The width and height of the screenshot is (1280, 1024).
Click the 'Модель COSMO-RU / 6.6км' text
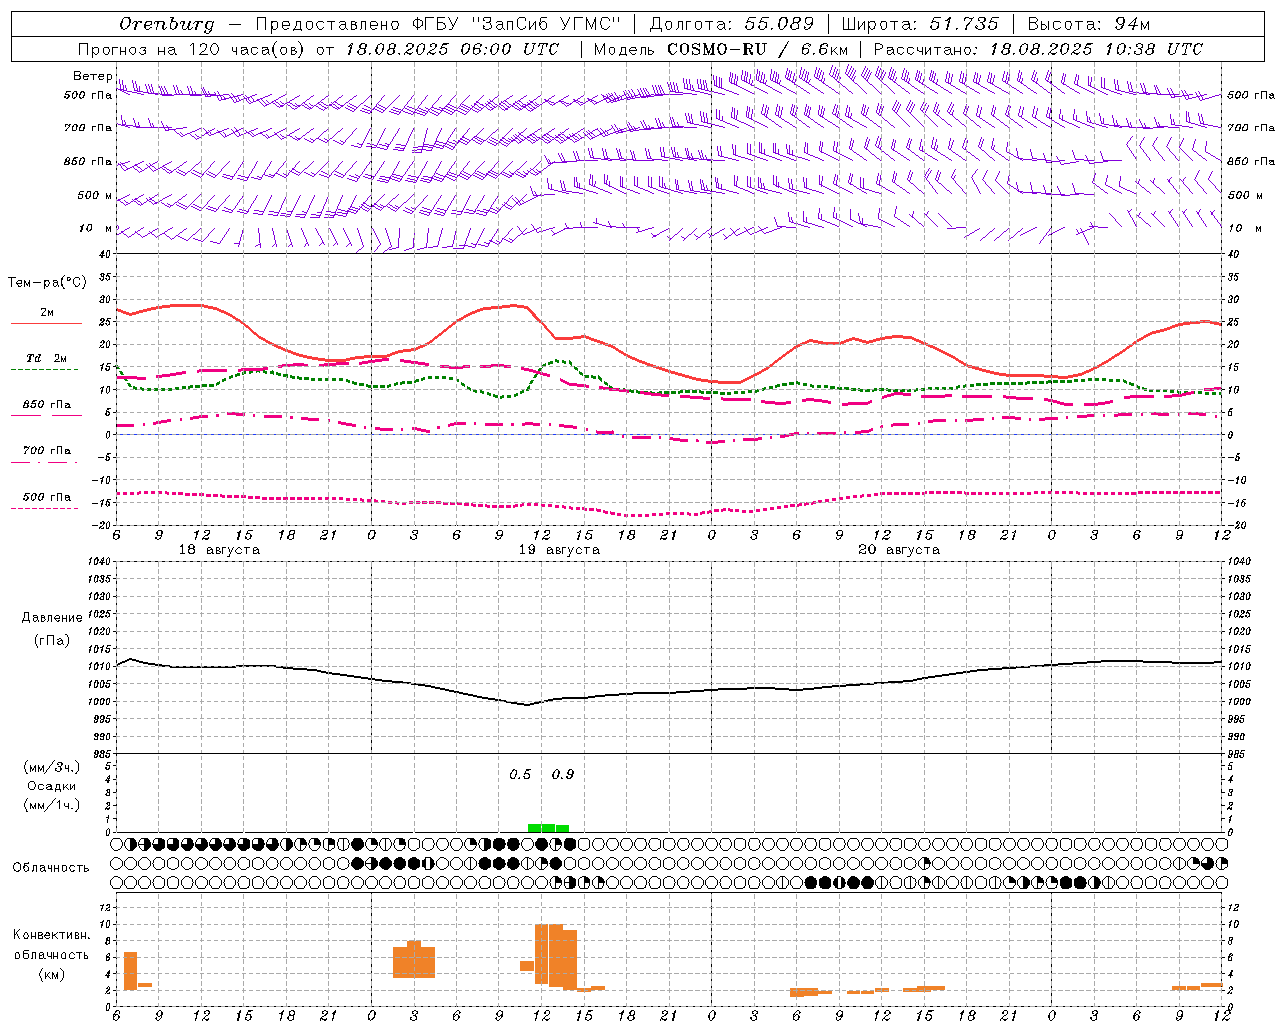[721, 49]
